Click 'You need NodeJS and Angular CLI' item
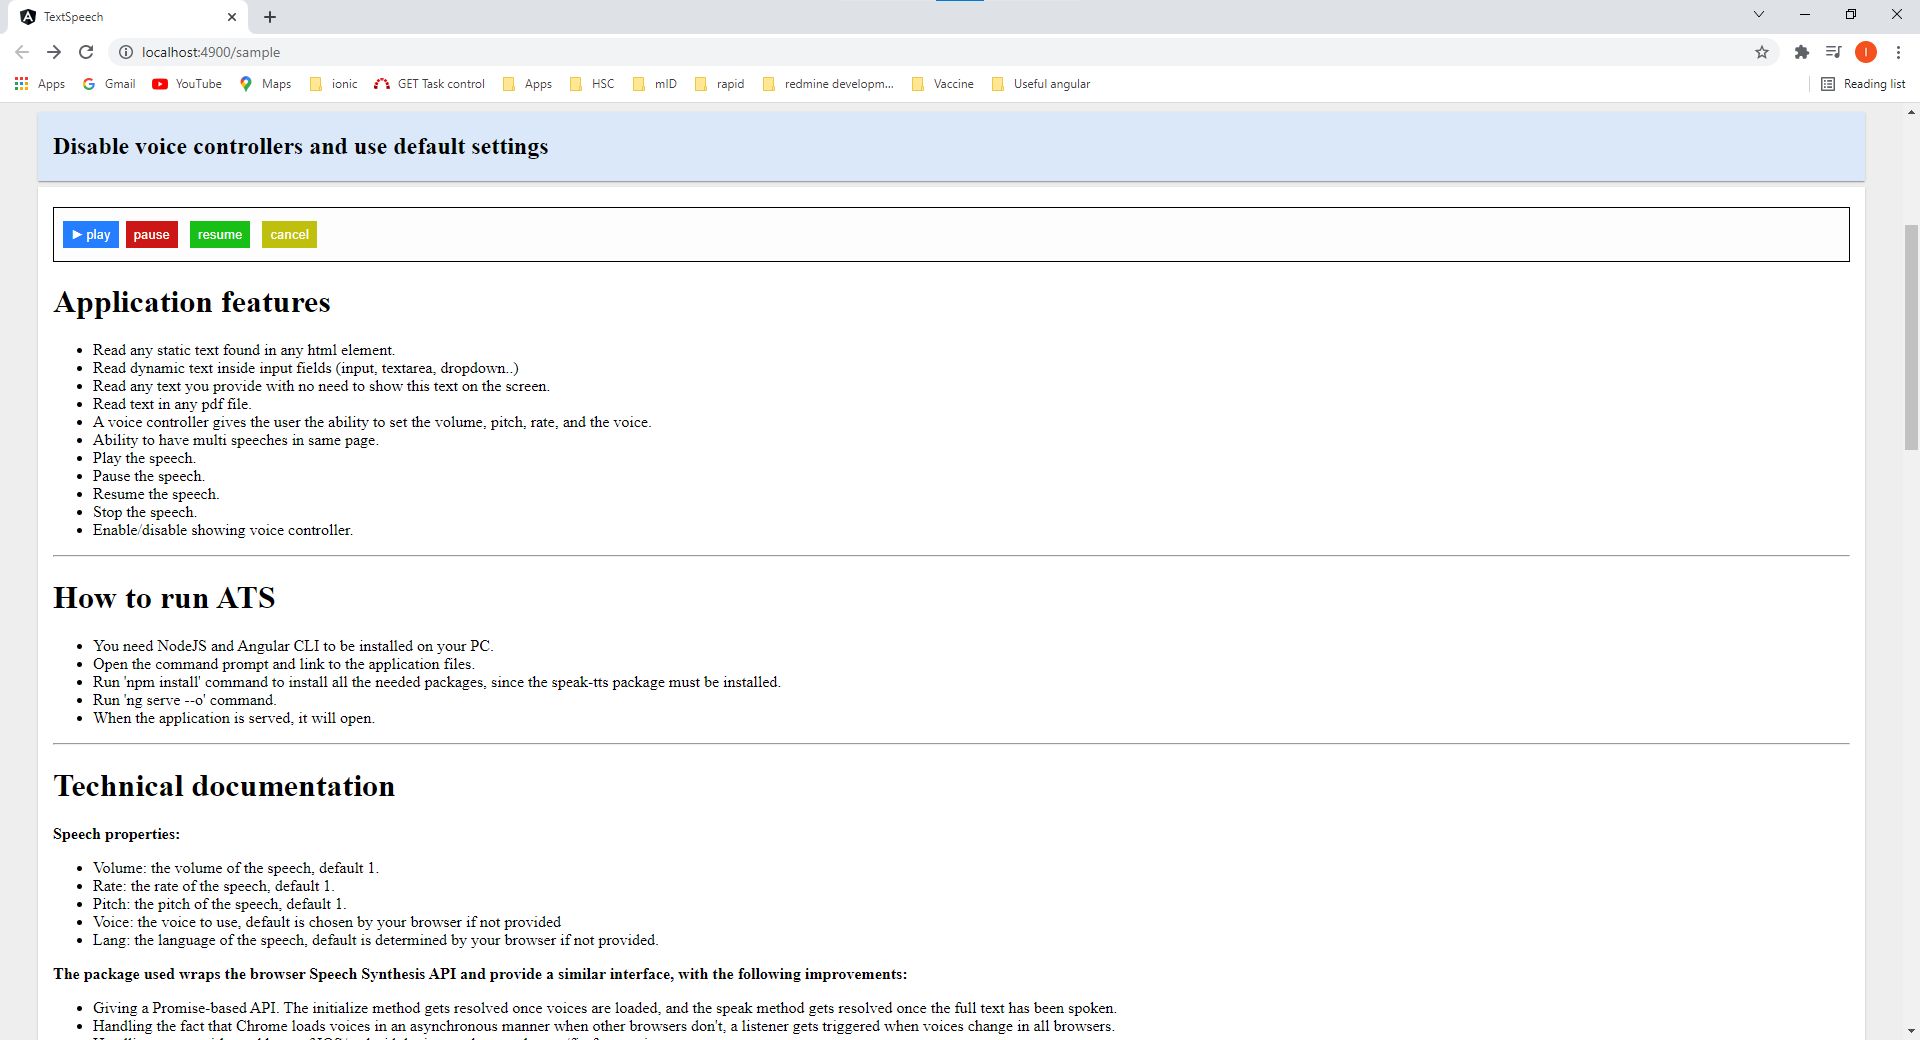Image resolution: width=1920 pixels, height=1040 pixels. pyautogui.click(x=293, y=646)
